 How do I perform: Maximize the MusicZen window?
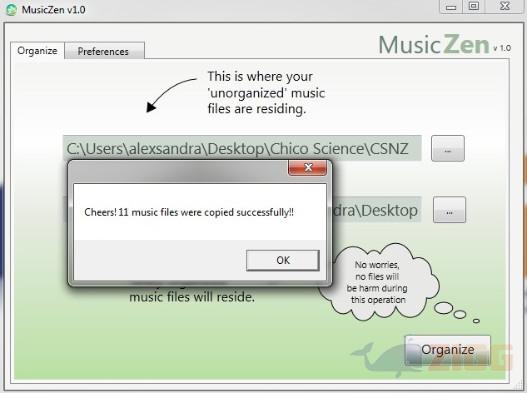coord(474,6)
